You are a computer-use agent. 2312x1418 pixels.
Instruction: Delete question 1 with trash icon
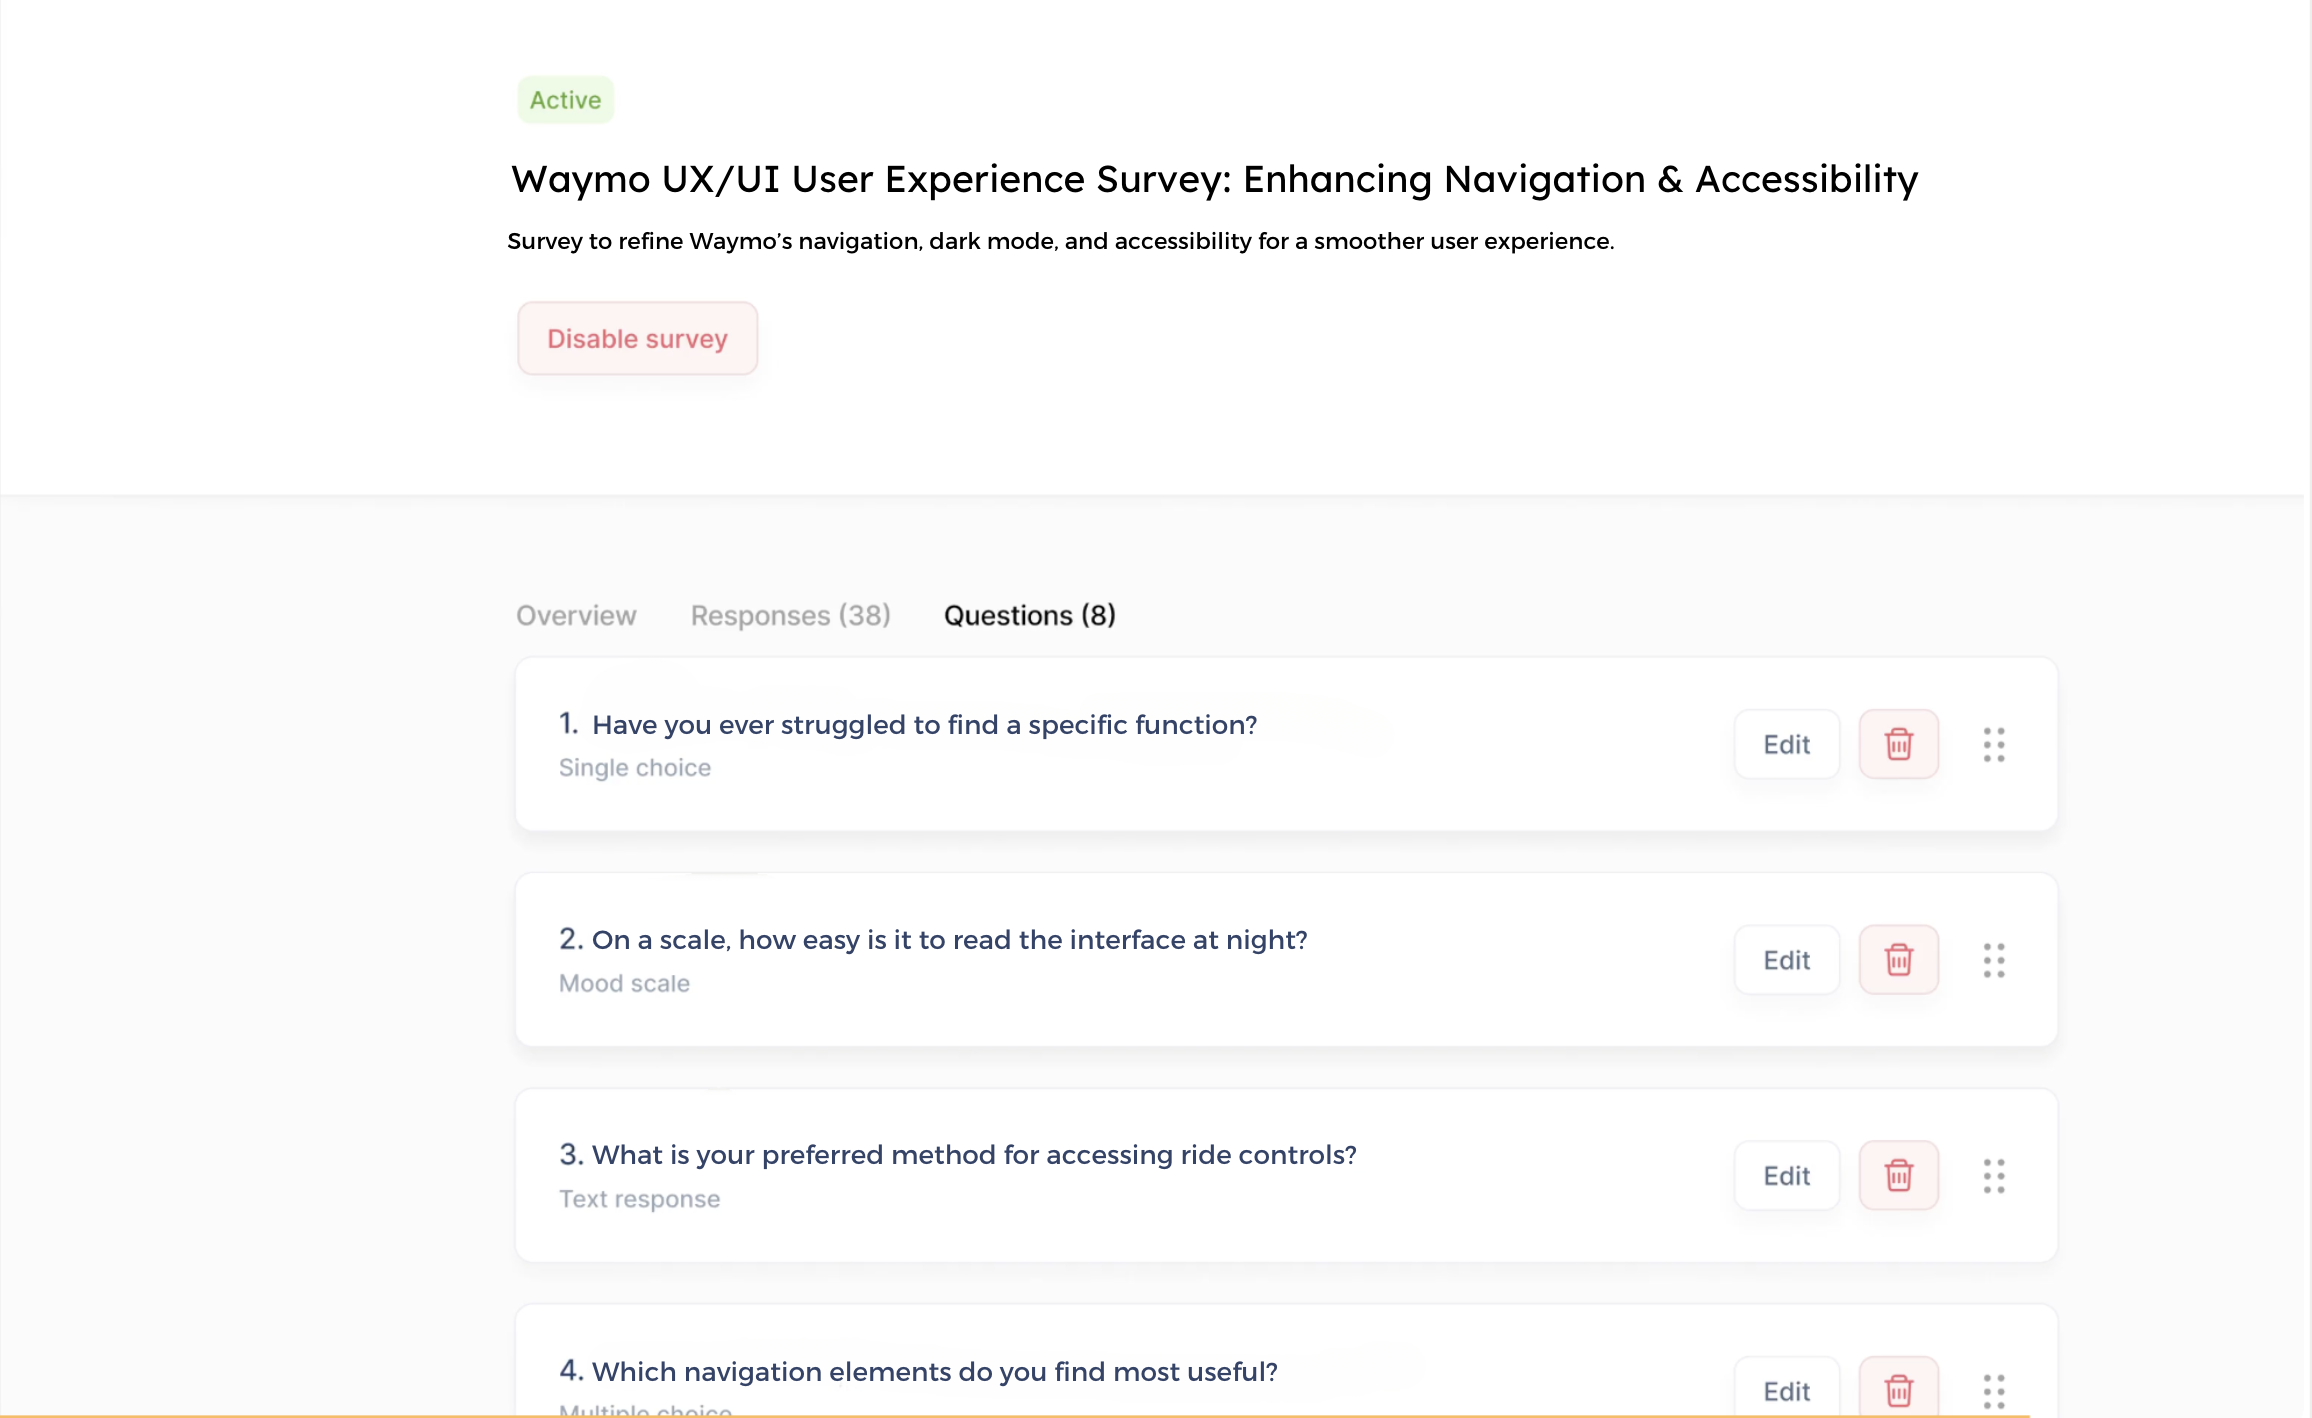click(1898, 744)
